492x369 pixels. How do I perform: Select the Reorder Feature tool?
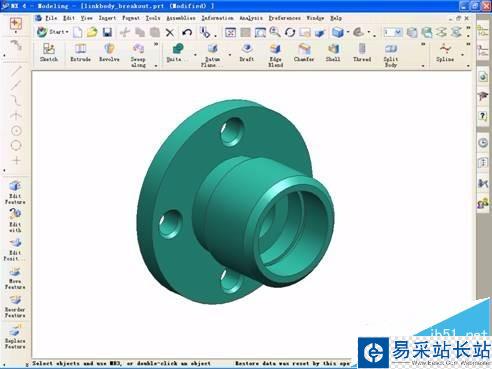click(15, 306)
